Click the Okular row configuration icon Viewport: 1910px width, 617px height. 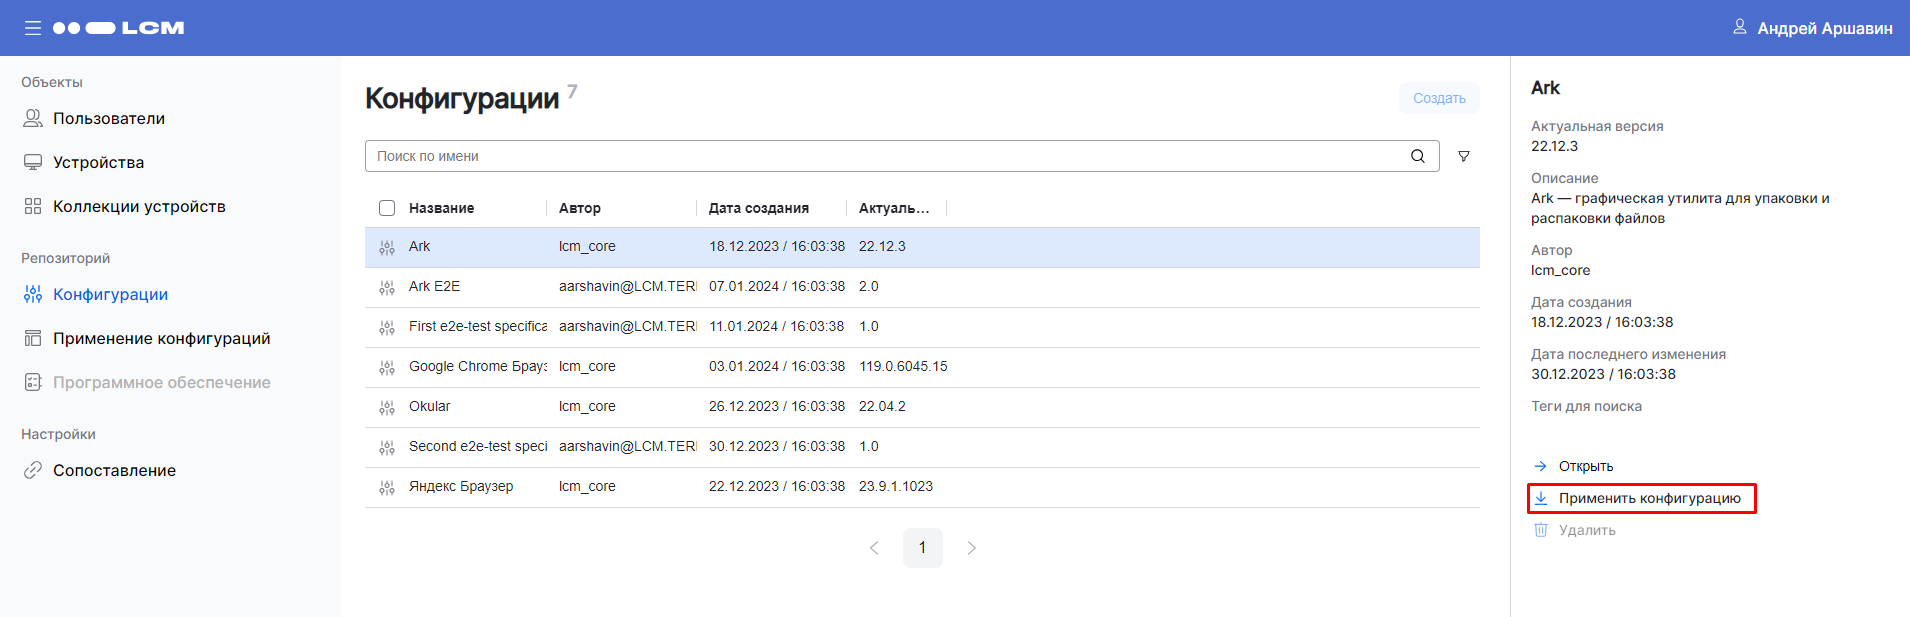point(387,407)
